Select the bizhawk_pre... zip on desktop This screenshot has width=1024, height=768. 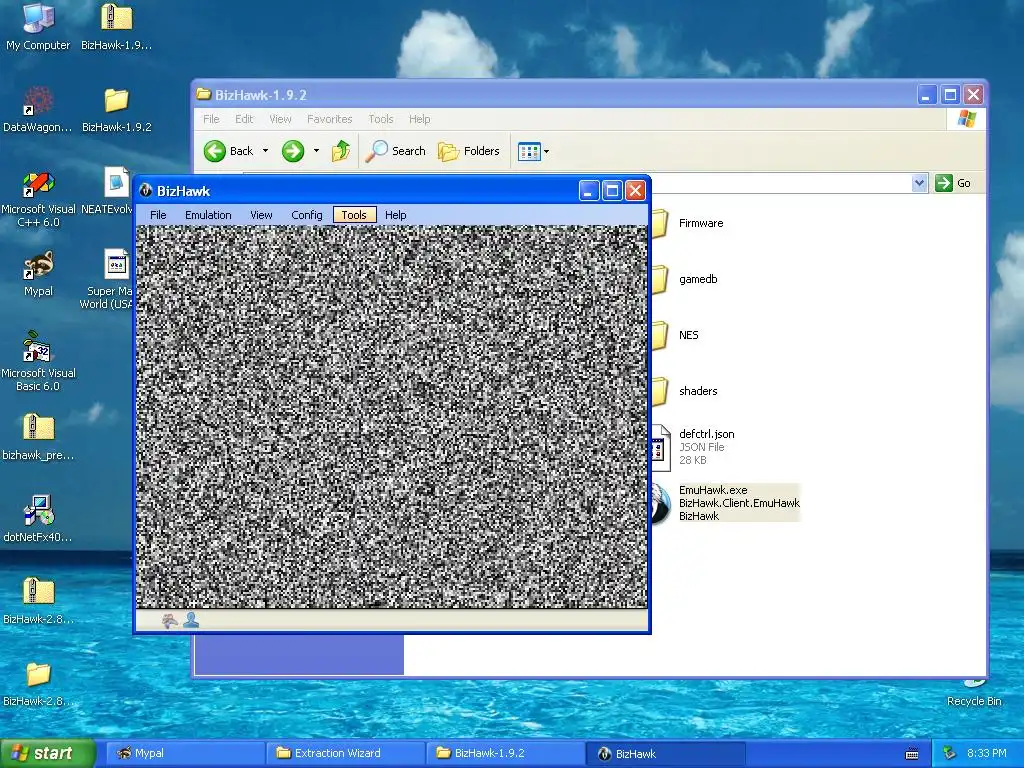(x=38, y=436)
